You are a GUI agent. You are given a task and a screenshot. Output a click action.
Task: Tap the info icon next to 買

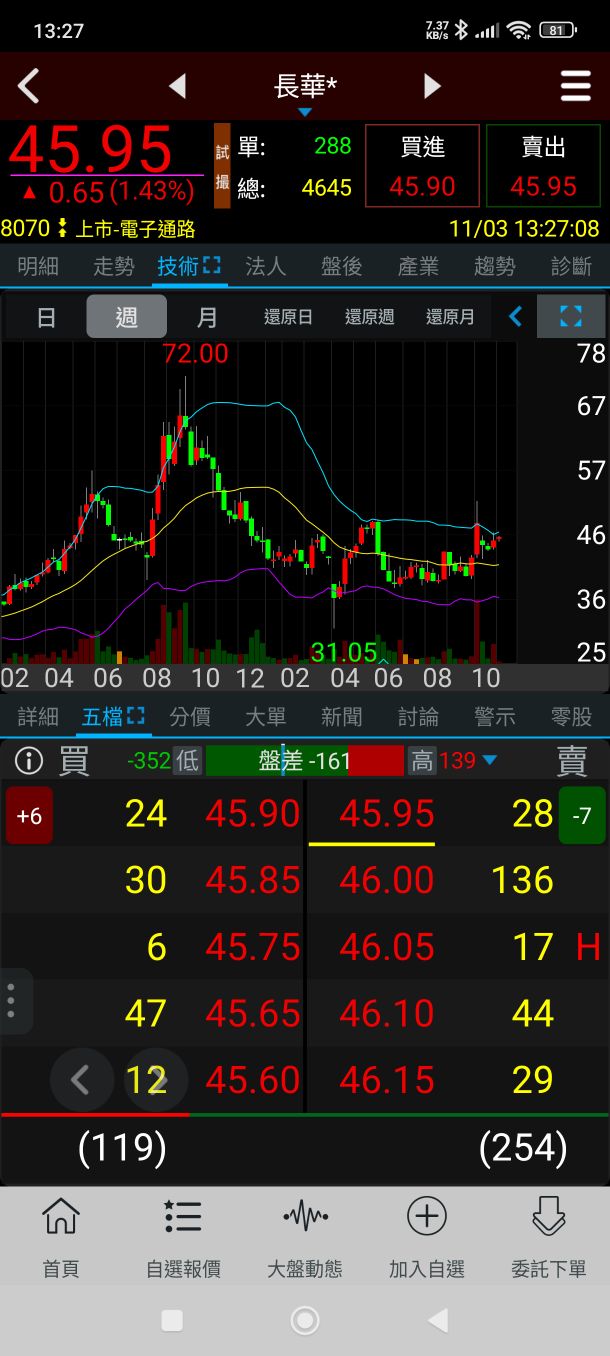(x=29, y=761)
